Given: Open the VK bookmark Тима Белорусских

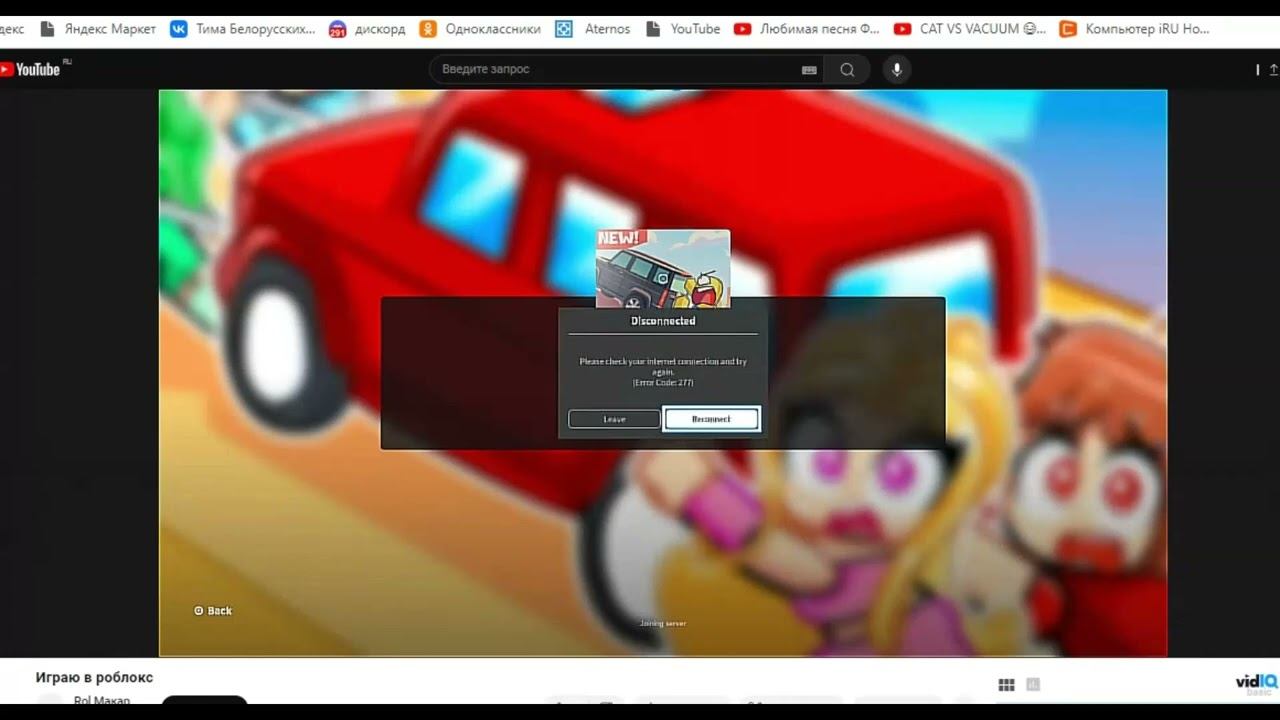Looking at the screenshot, I should point(243,29).
